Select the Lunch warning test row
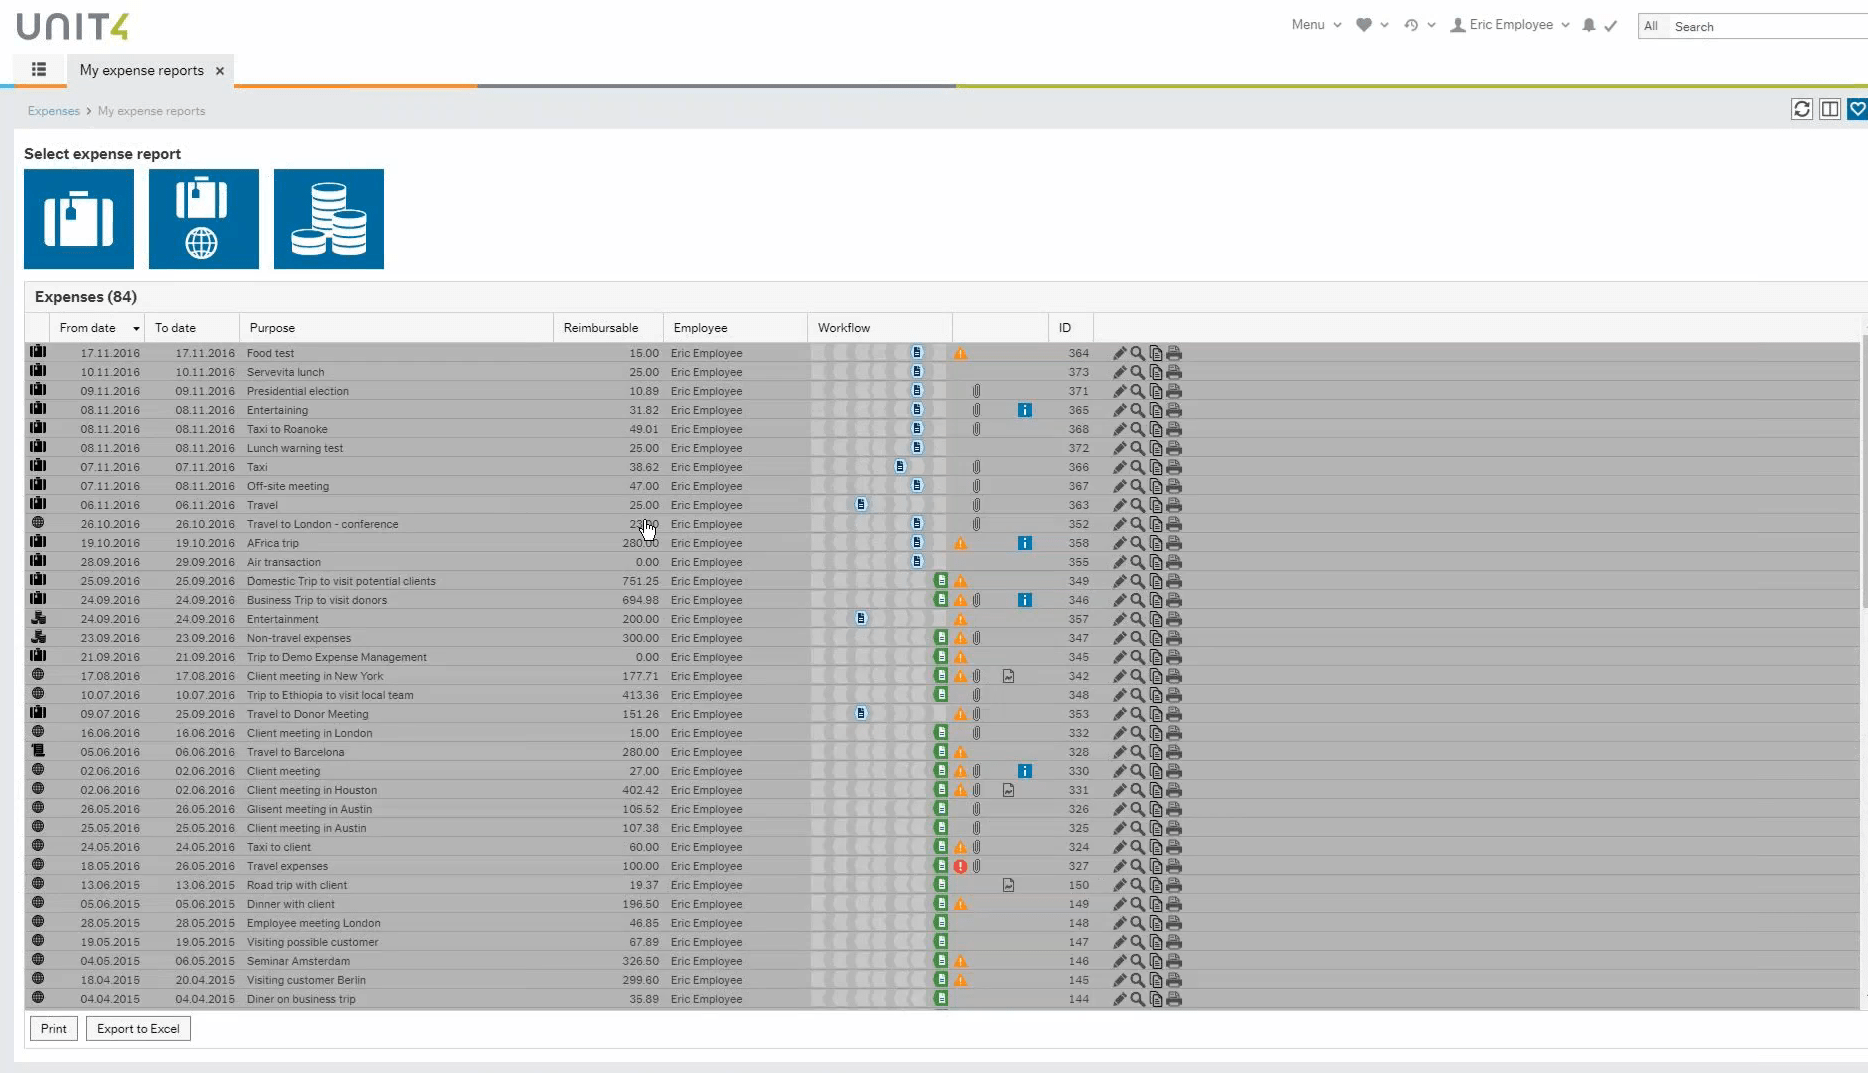 click(942, 448)
